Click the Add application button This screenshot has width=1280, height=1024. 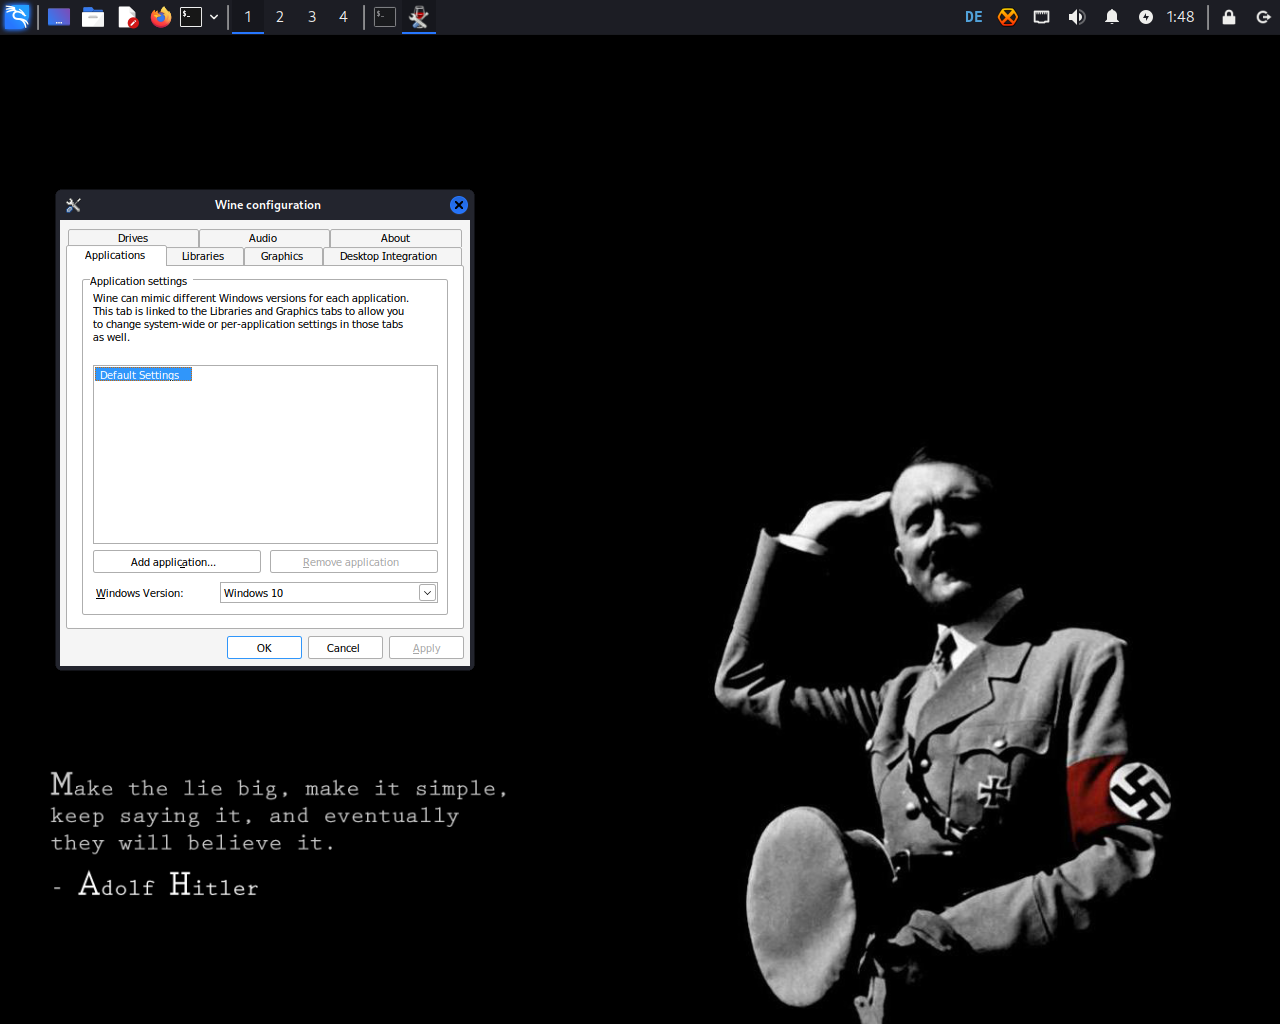(176, 562)
